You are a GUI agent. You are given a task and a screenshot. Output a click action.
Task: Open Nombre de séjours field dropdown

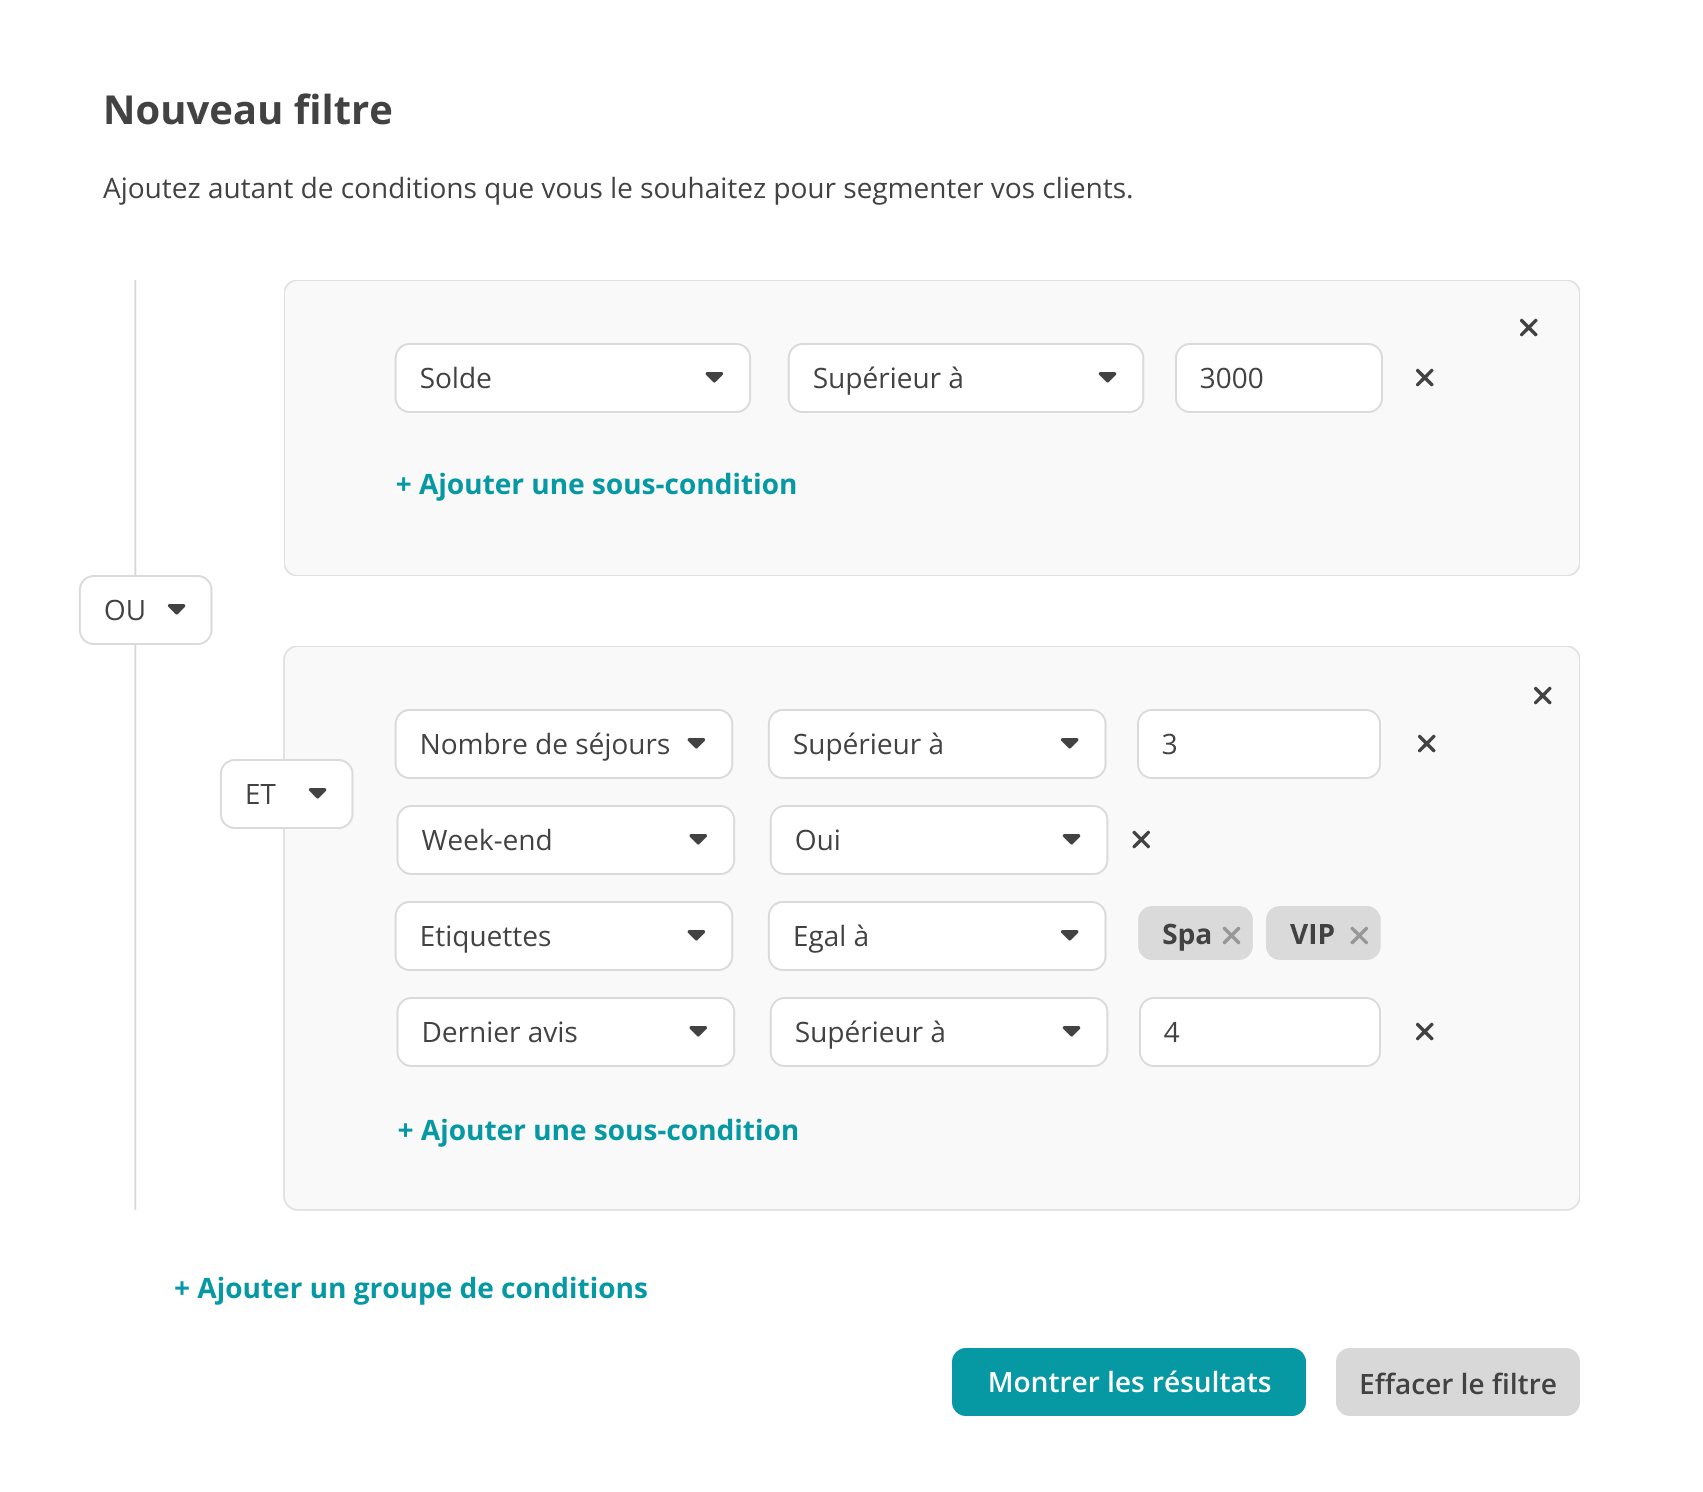tap(564, 744)
